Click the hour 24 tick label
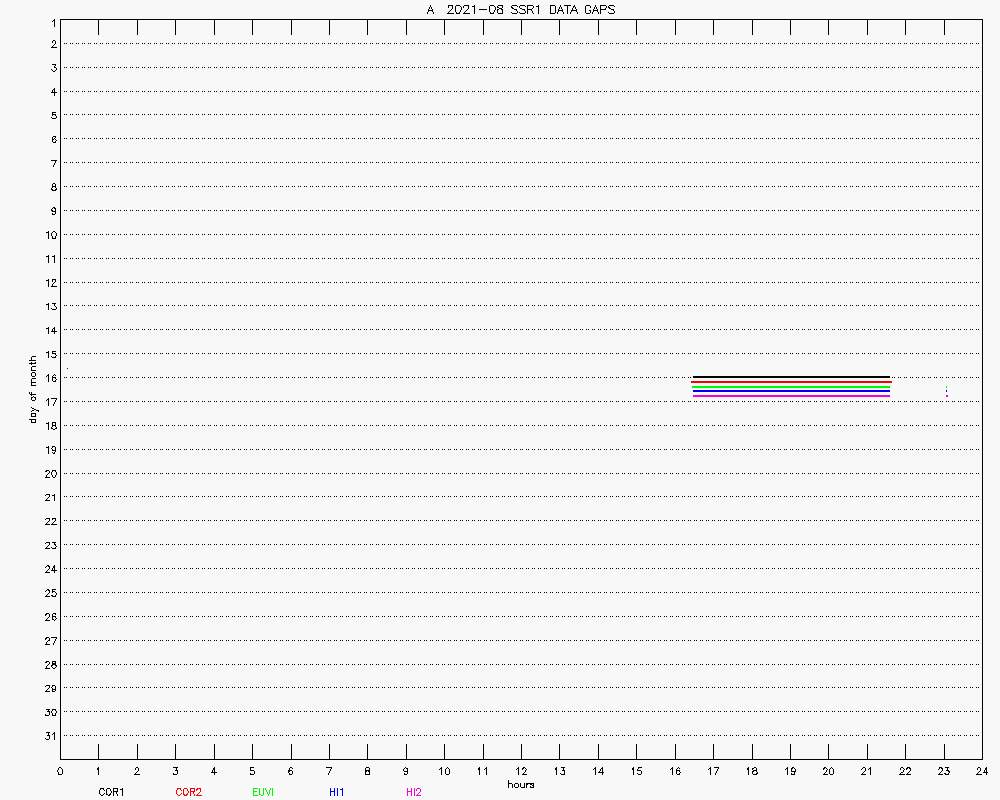The height and width of the screenshot is (800, 1000). point(982,771)
